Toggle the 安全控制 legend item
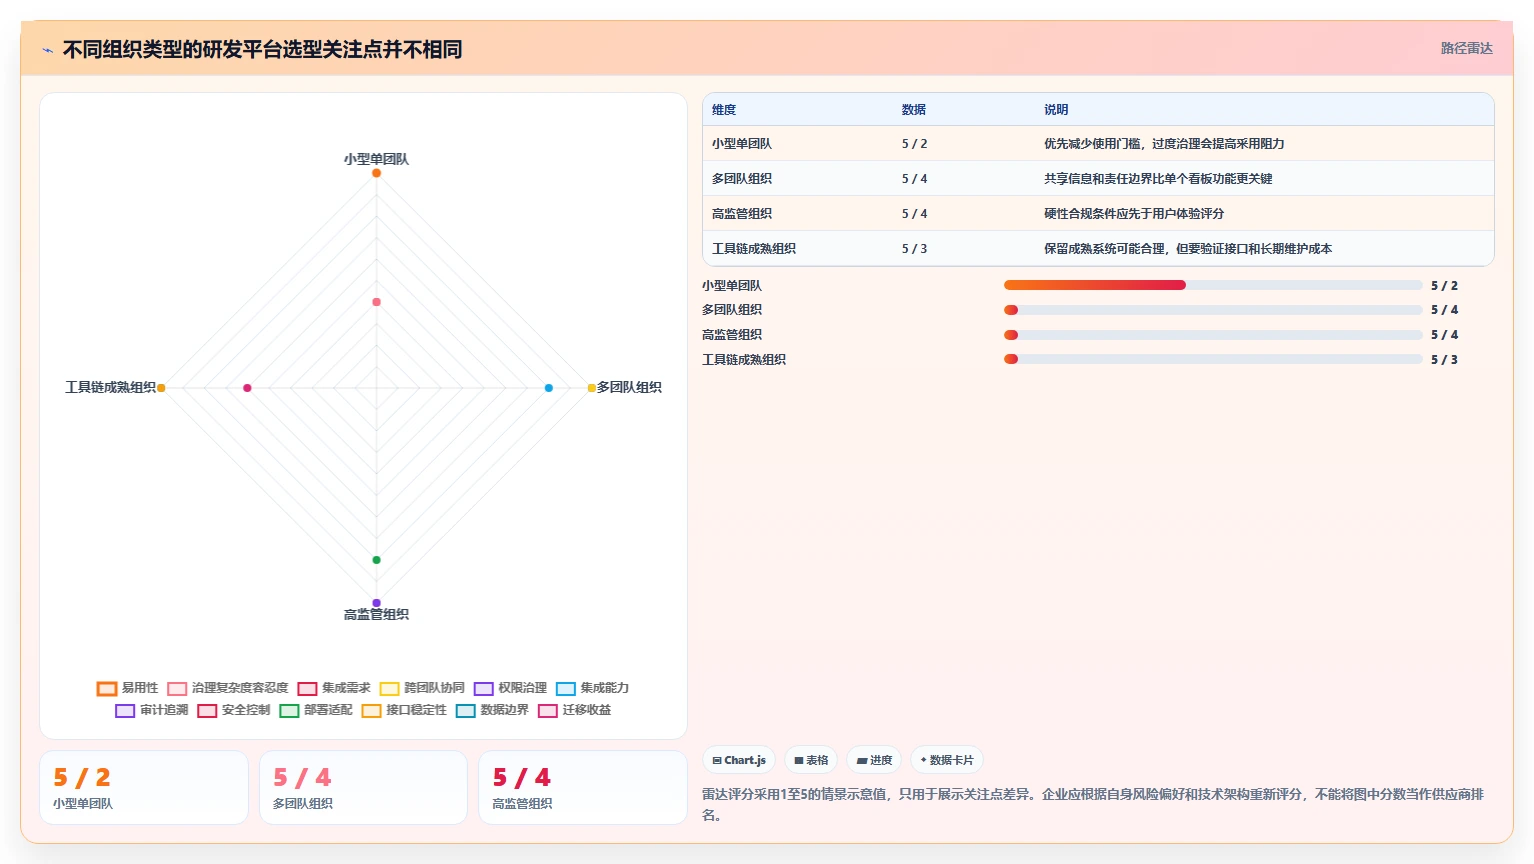This screenshot has width=1534, height=864. pos(234,710)
